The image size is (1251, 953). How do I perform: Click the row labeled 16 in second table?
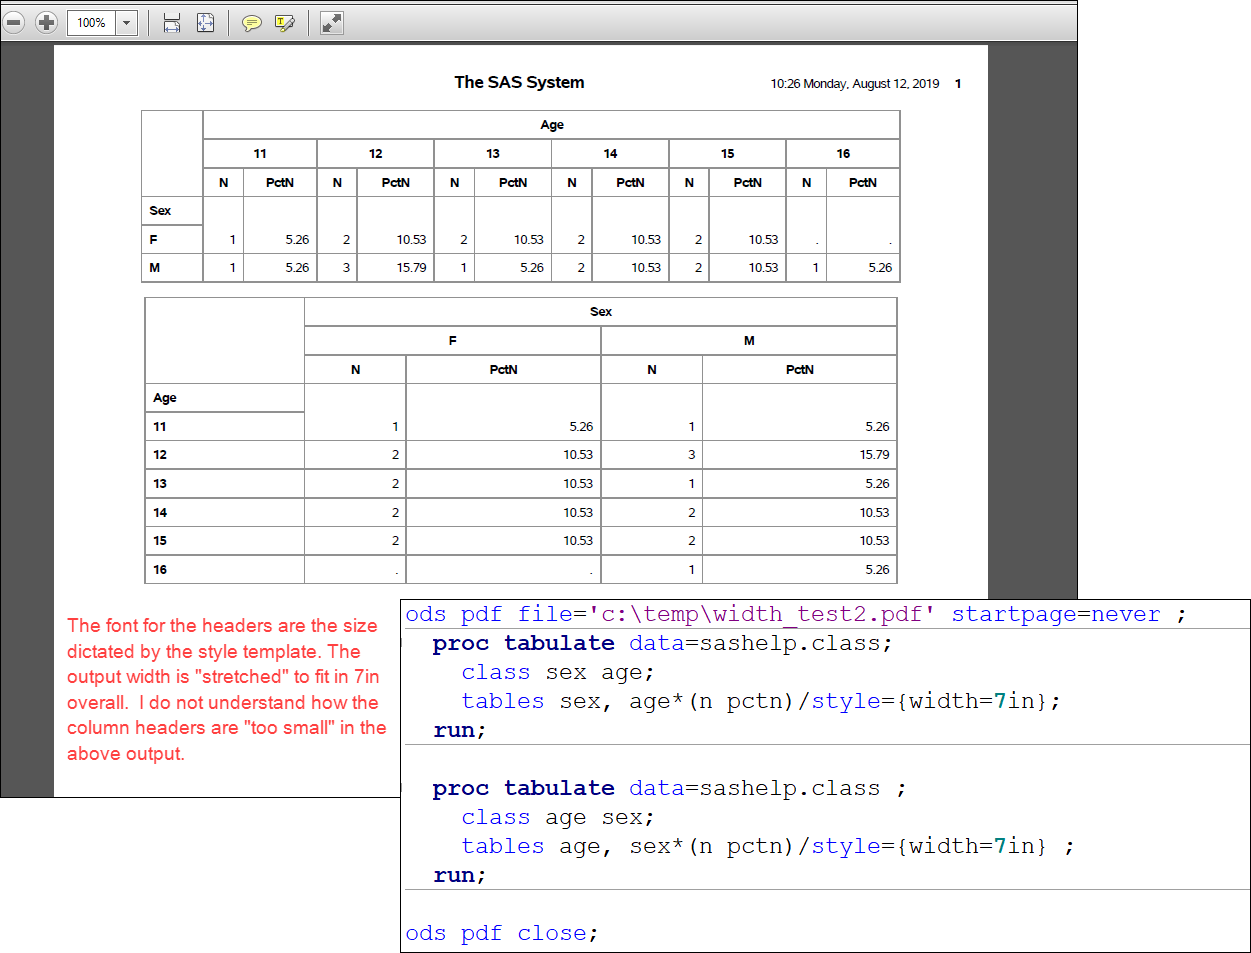pyautogui.click(x=158, y=568)
